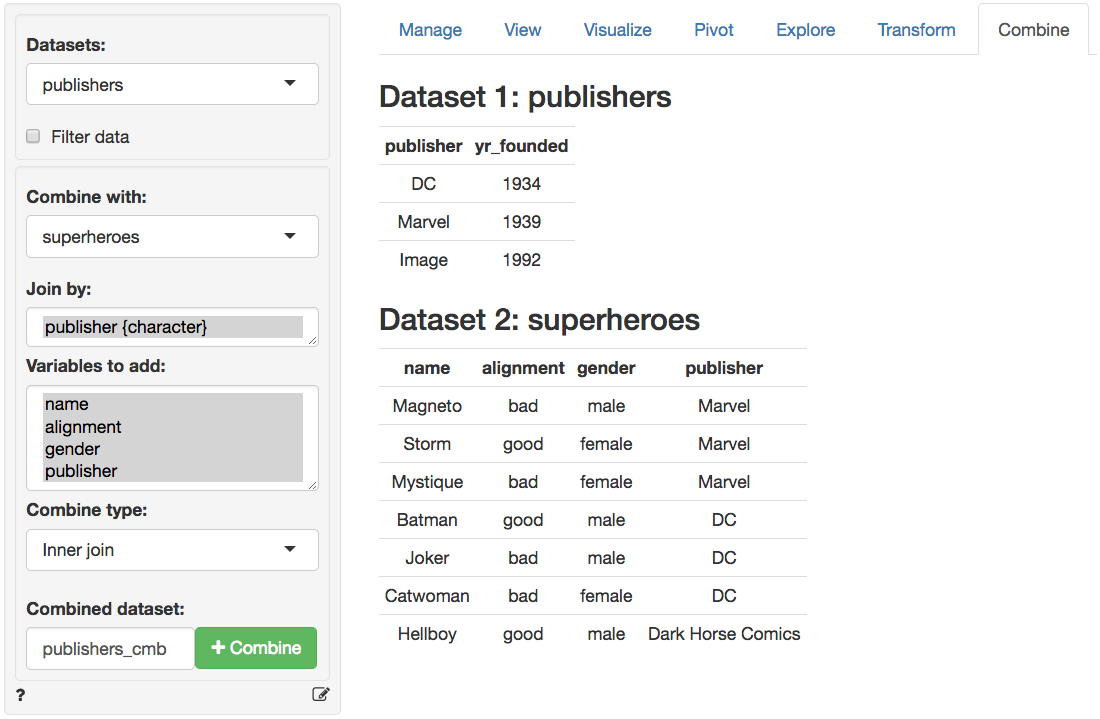Screen dimensions: 1100x719
Task: Click the edit report pencil icon
Action: click(320, 694)
